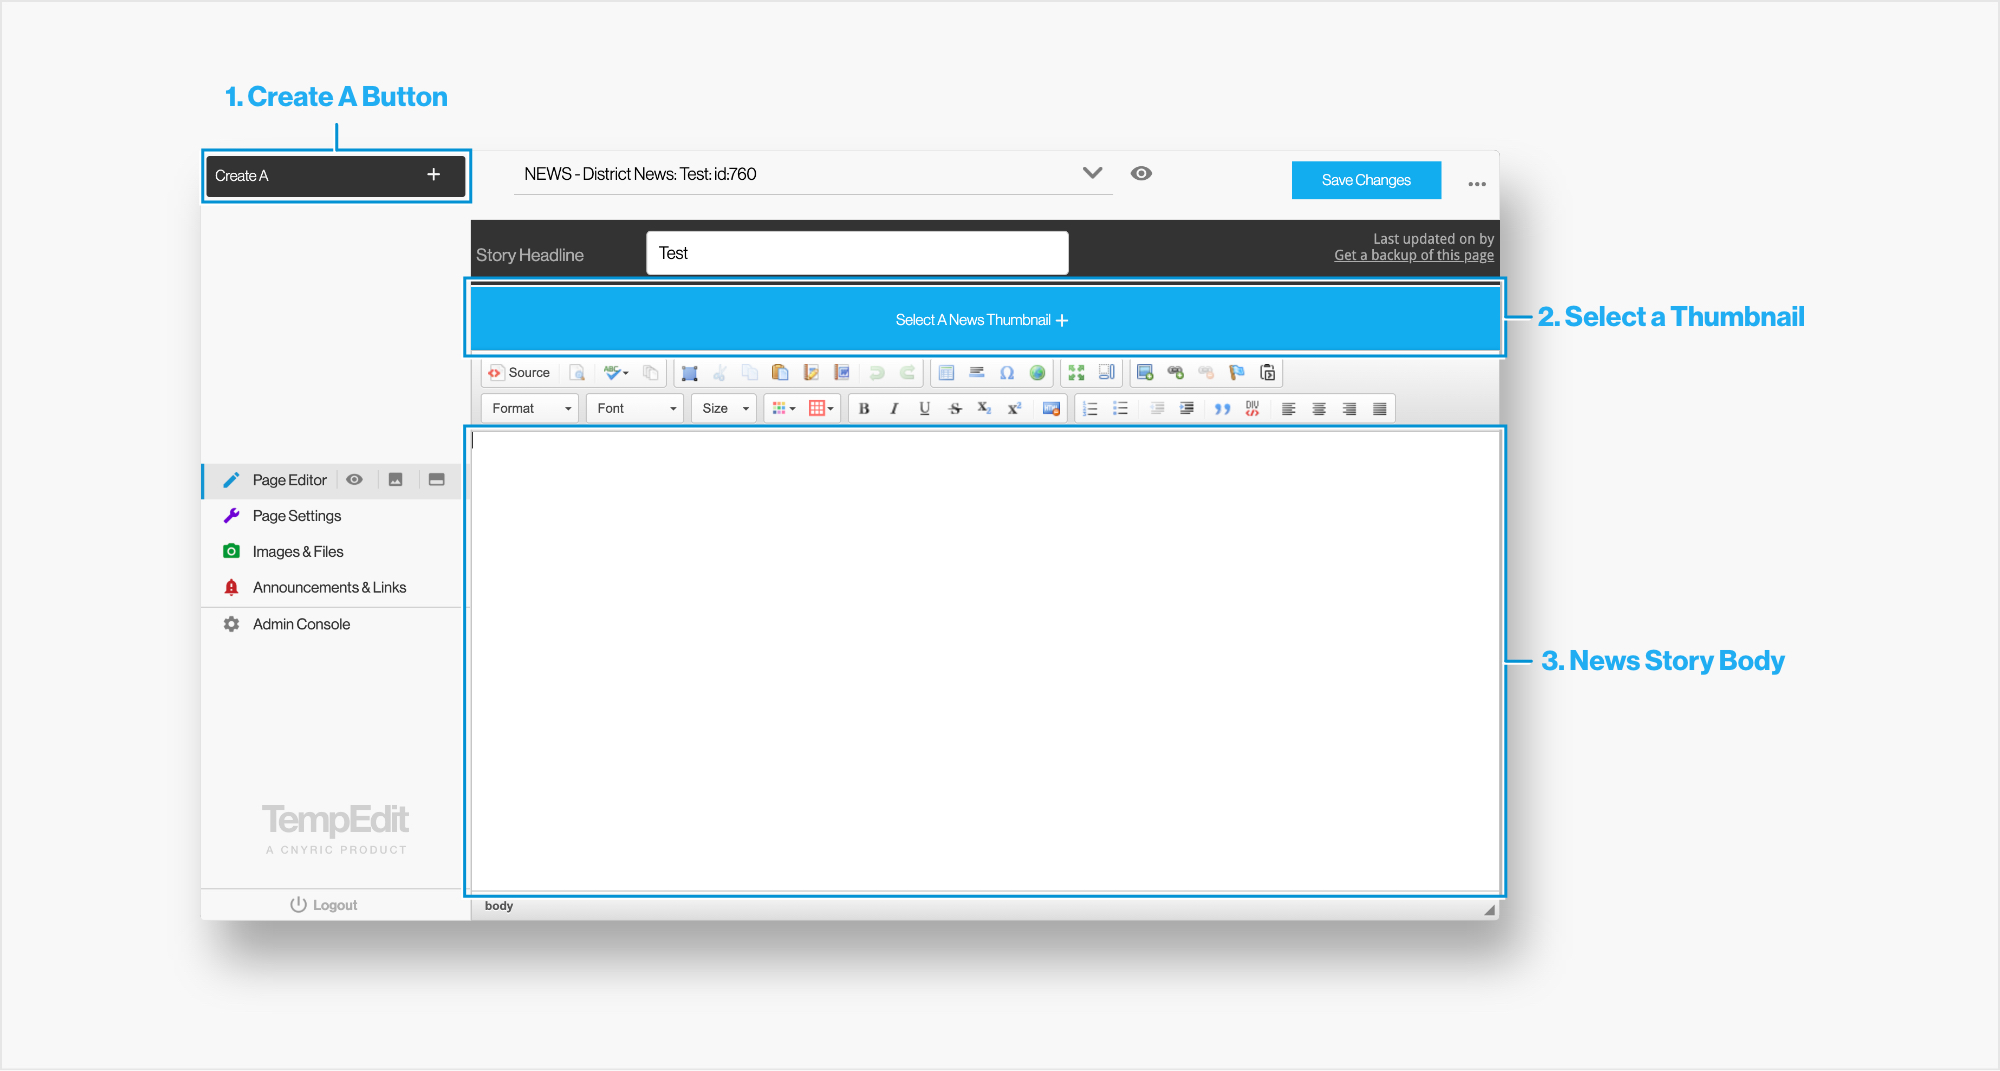This screenshot has height=1071, width=2000.
Task: Click the Source code view button
Action: (519, 373)
